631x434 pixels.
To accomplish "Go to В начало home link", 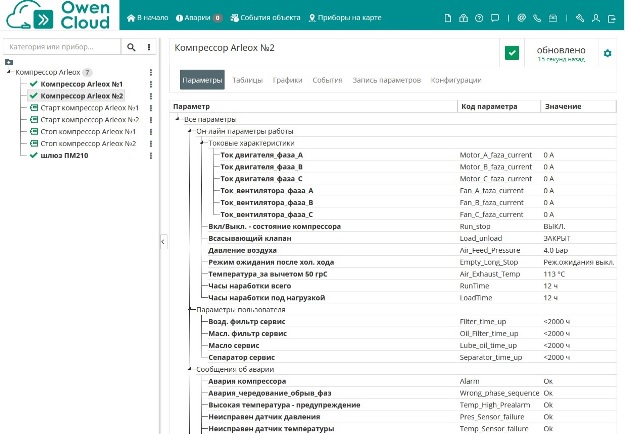I will 147,18.
